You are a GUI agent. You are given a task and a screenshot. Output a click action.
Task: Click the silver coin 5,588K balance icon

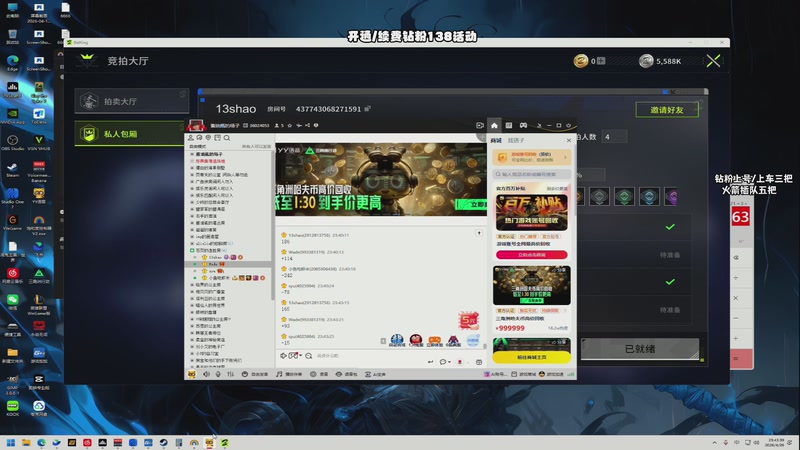point(646,61)
